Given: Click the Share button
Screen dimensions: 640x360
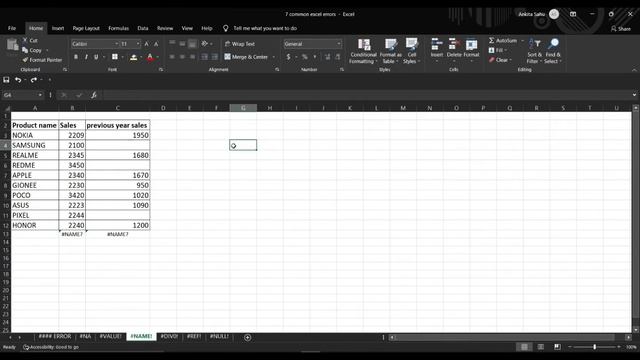Looking at the screenshot, I should pyautogui.click(x=620, y=29).
